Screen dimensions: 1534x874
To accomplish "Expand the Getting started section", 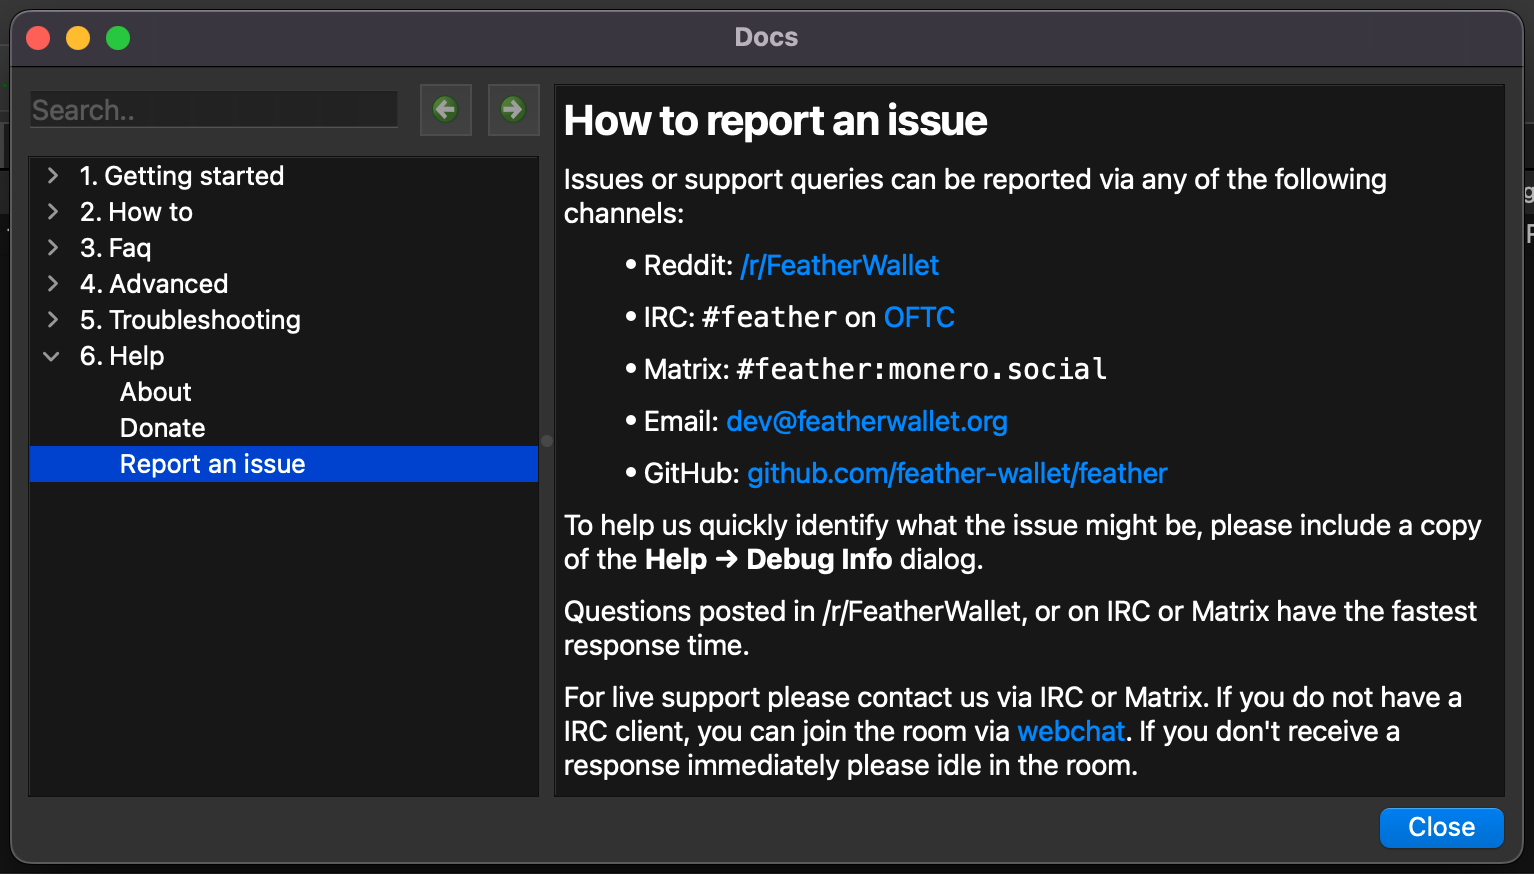I will pos(53,176).
